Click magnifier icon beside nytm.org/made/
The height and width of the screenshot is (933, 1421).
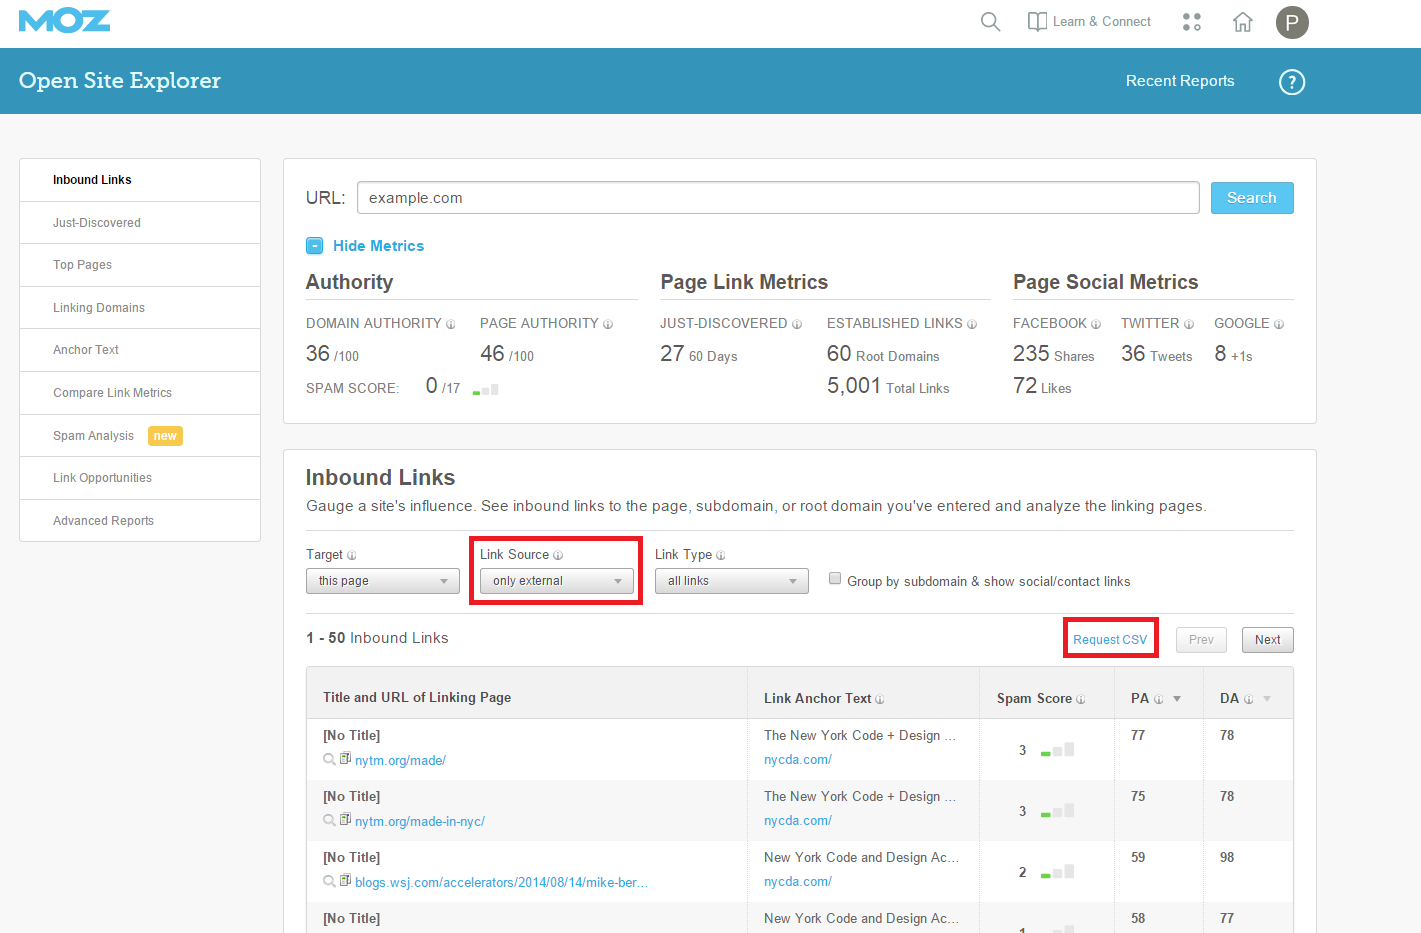tap(329, 760)
